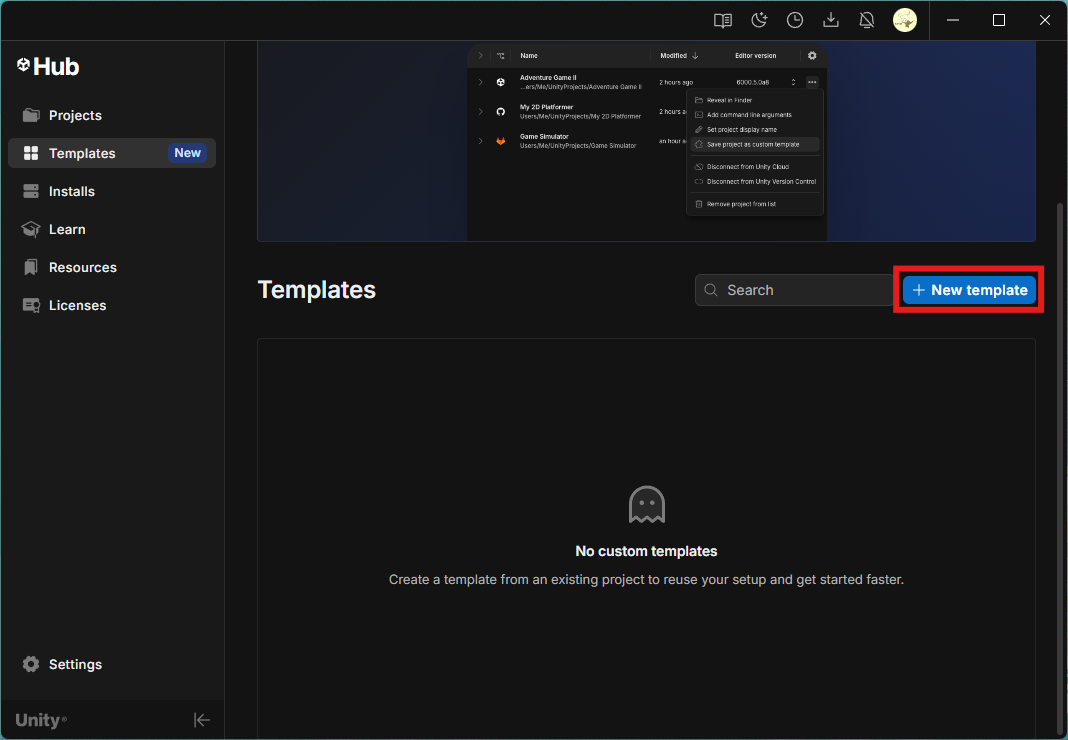Viewport: 1068px width, 740px height.
Task: Click the New badge on Templates
Action: [187, 153]
